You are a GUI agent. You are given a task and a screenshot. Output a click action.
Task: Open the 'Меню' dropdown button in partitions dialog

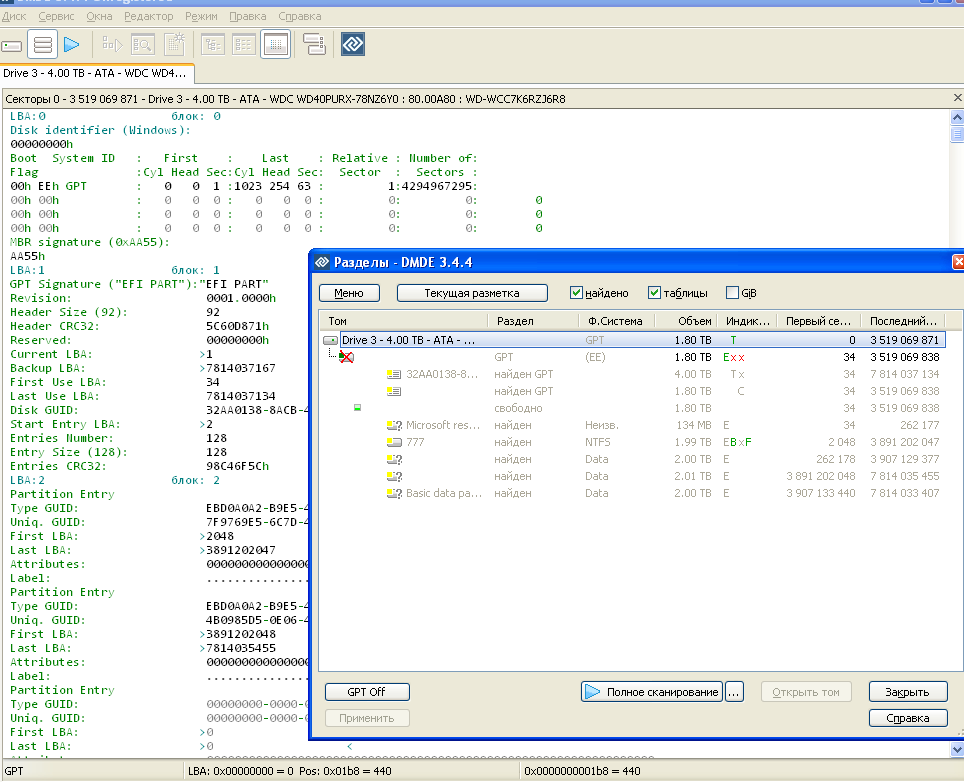click(349, 293)
